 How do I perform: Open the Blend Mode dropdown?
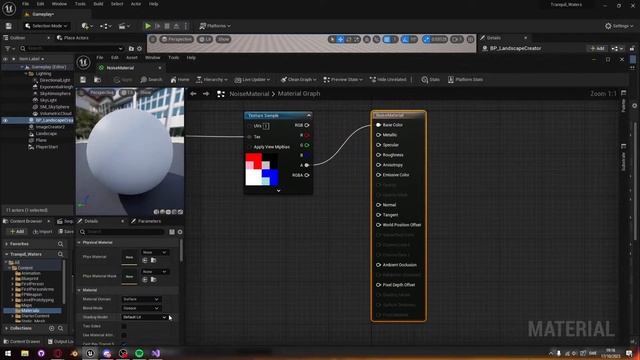tap(140, 308)
